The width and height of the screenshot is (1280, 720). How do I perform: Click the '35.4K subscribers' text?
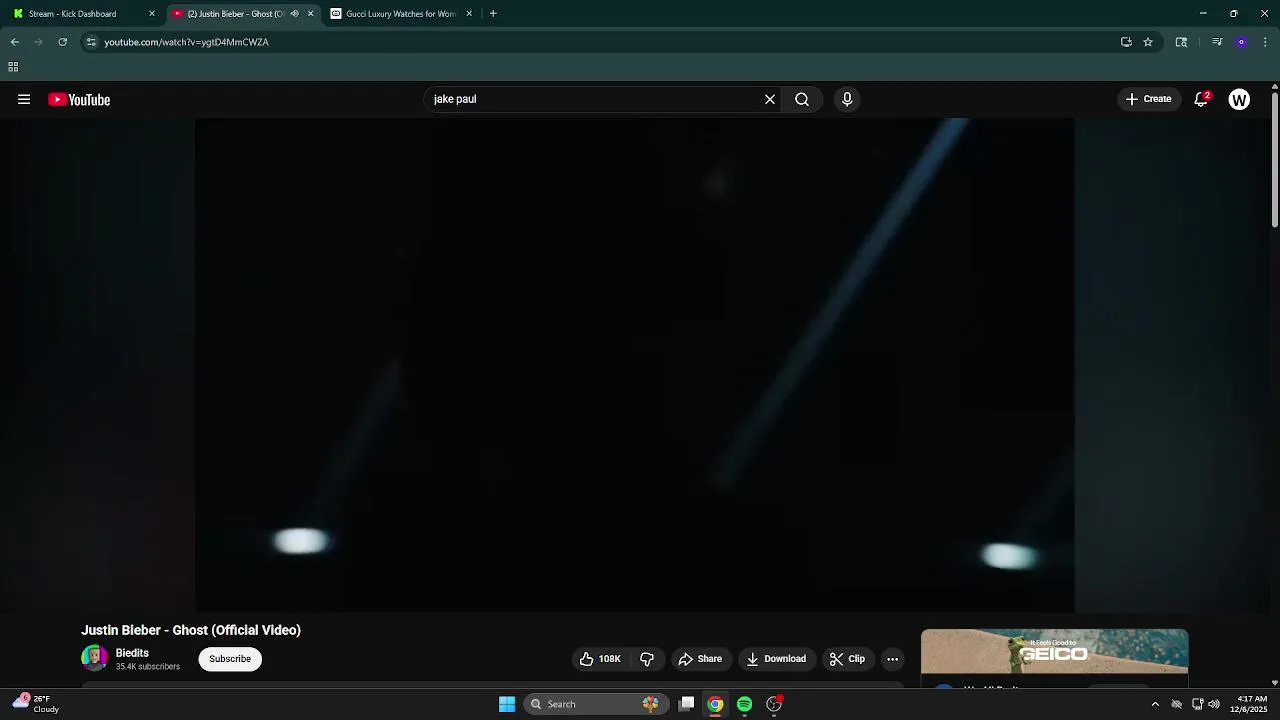[148, 667]
